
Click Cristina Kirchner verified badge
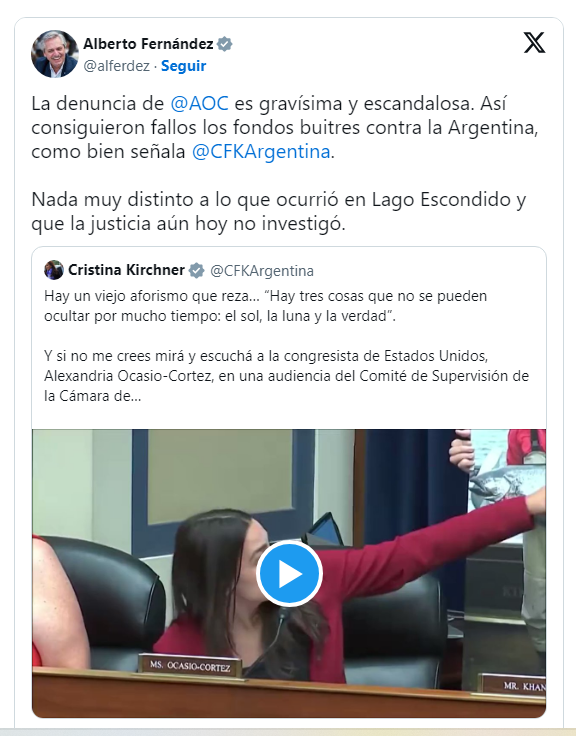196,270
